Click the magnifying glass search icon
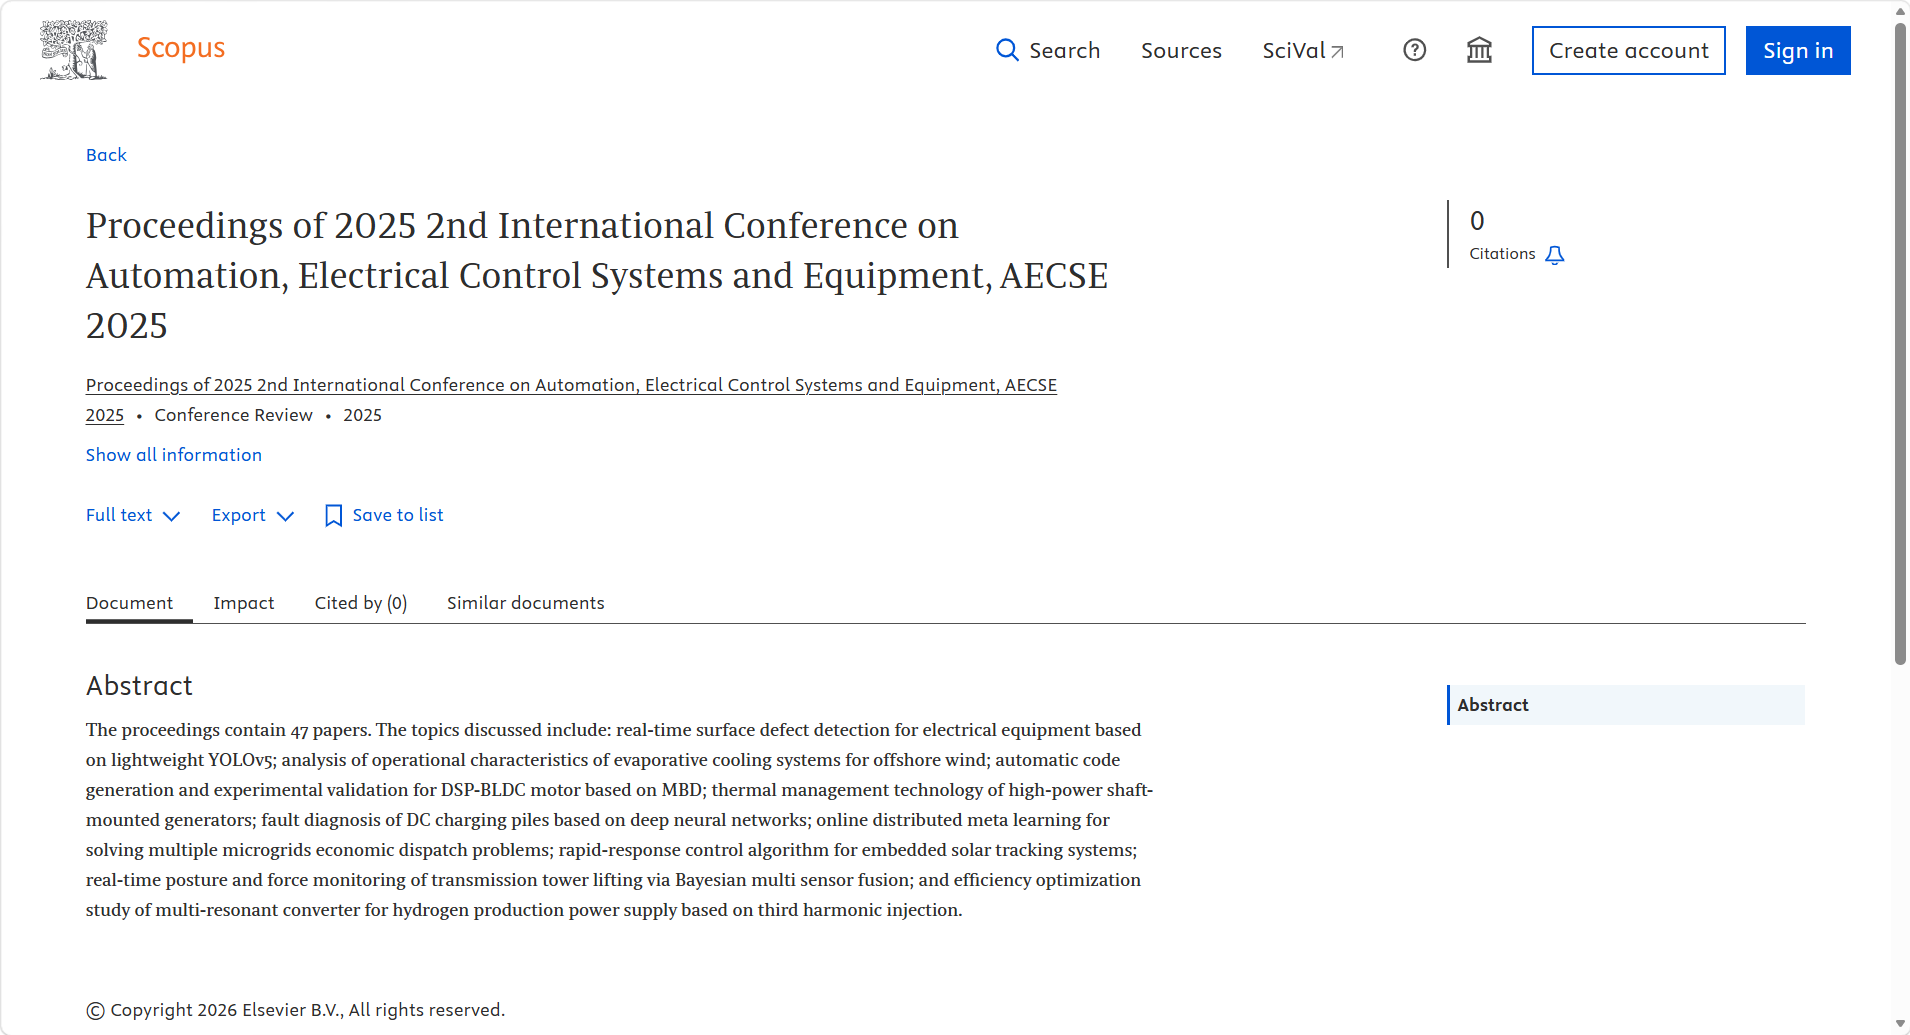 (1007, 50)
